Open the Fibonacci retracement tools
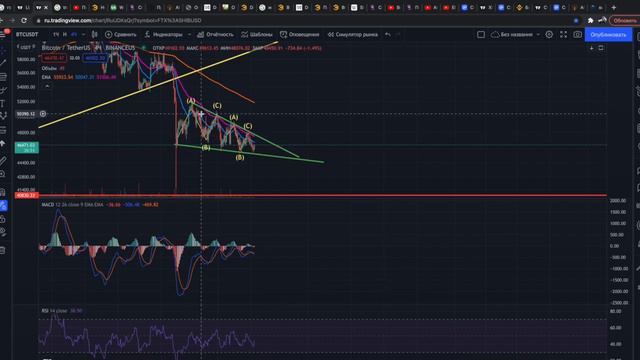This screenshot has width=640, height=360. pos(3,76)
